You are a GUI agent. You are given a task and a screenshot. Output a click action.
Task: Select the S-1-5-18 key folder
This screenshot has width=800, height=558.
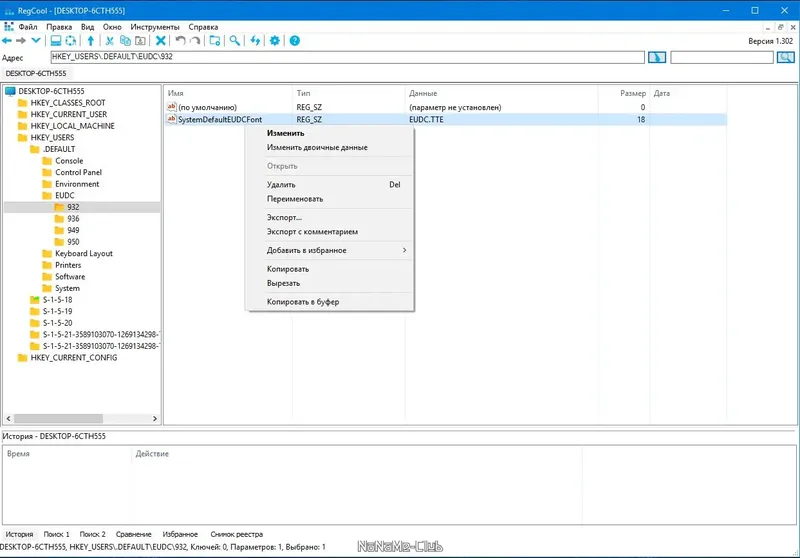coord(57,300)
